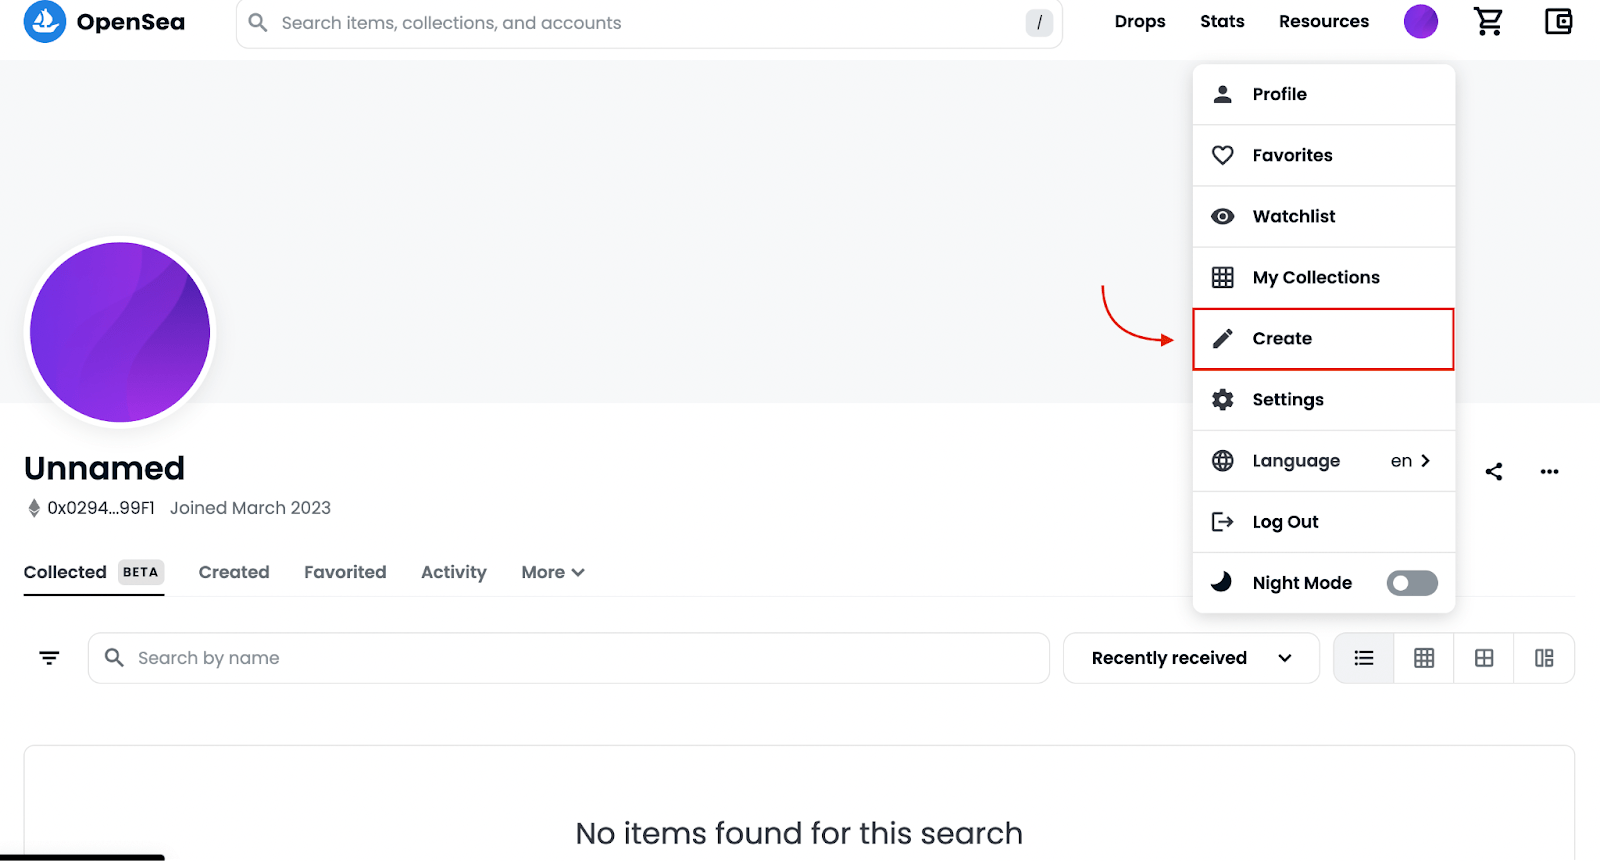Click the OpenSea sailboat logo
Image resolution: width=1600 pixels, height=861 pixels.
45,22
